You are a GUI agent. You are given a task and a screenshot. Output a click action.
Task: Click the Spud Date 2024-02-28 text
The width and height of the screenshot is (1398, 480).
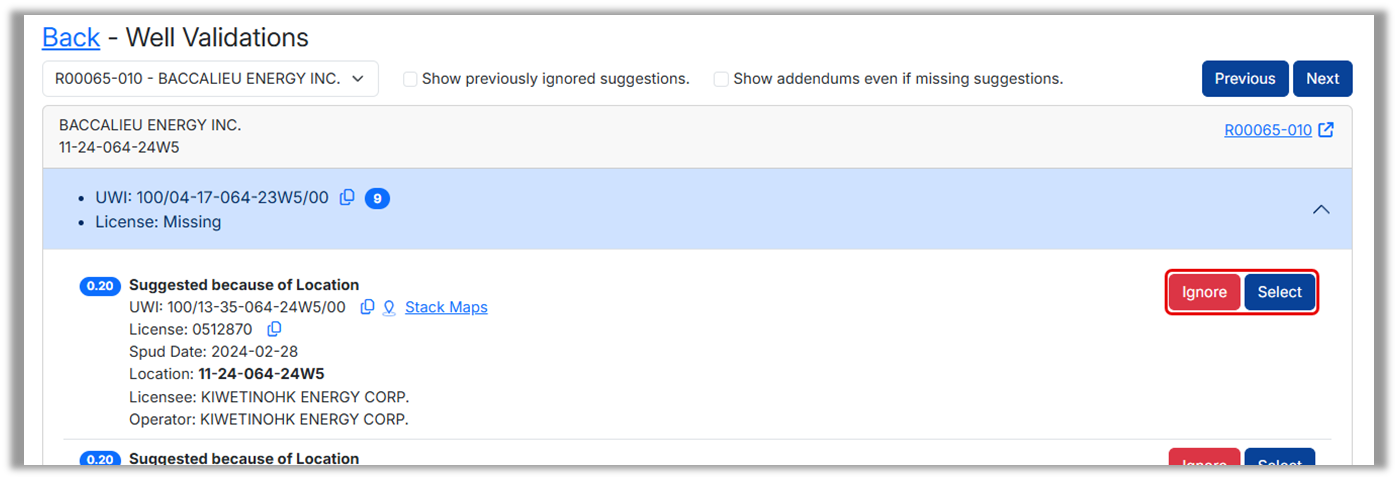(213, 351)
